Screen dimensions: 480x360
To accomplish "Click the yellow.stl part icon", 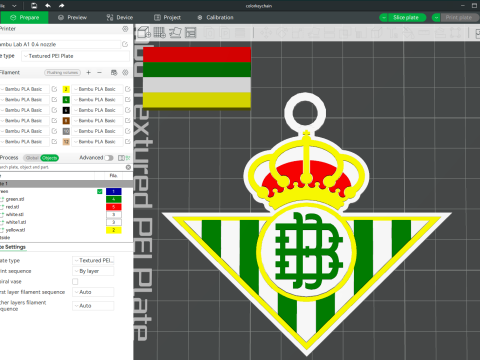I will pos(2,230).
